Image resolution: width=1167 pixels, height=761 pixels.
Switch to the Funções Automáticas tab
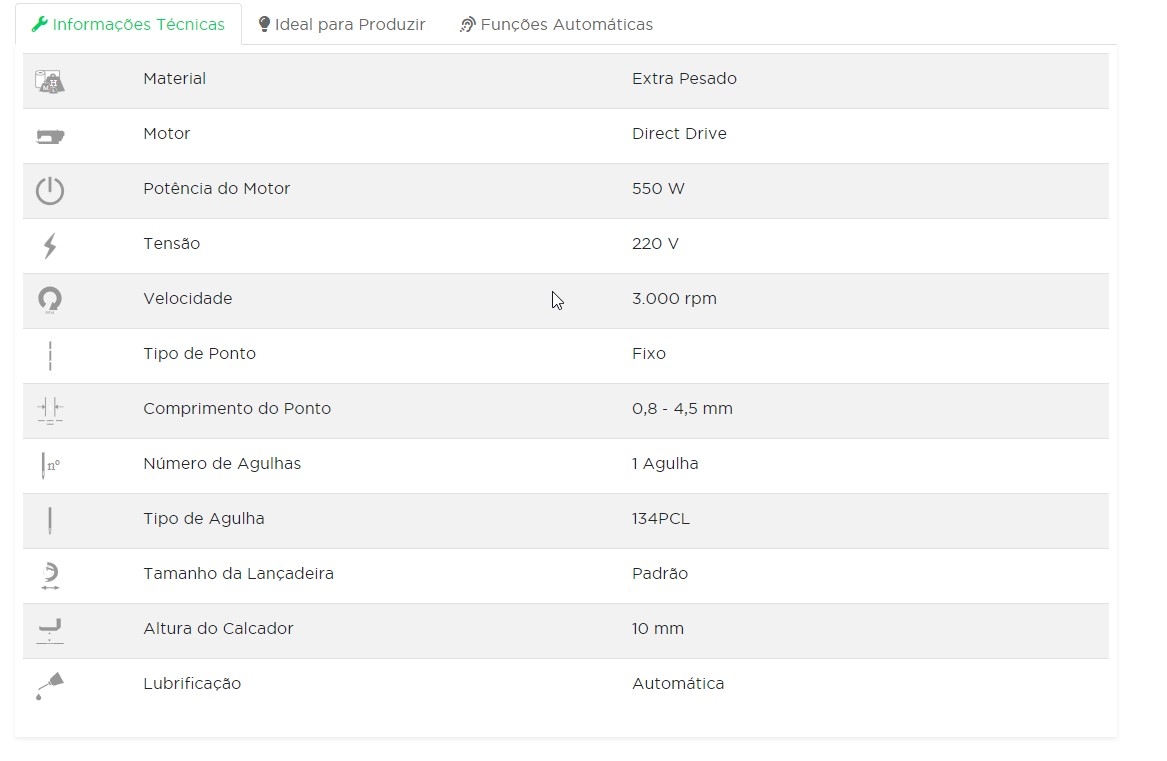pos(557,24)
